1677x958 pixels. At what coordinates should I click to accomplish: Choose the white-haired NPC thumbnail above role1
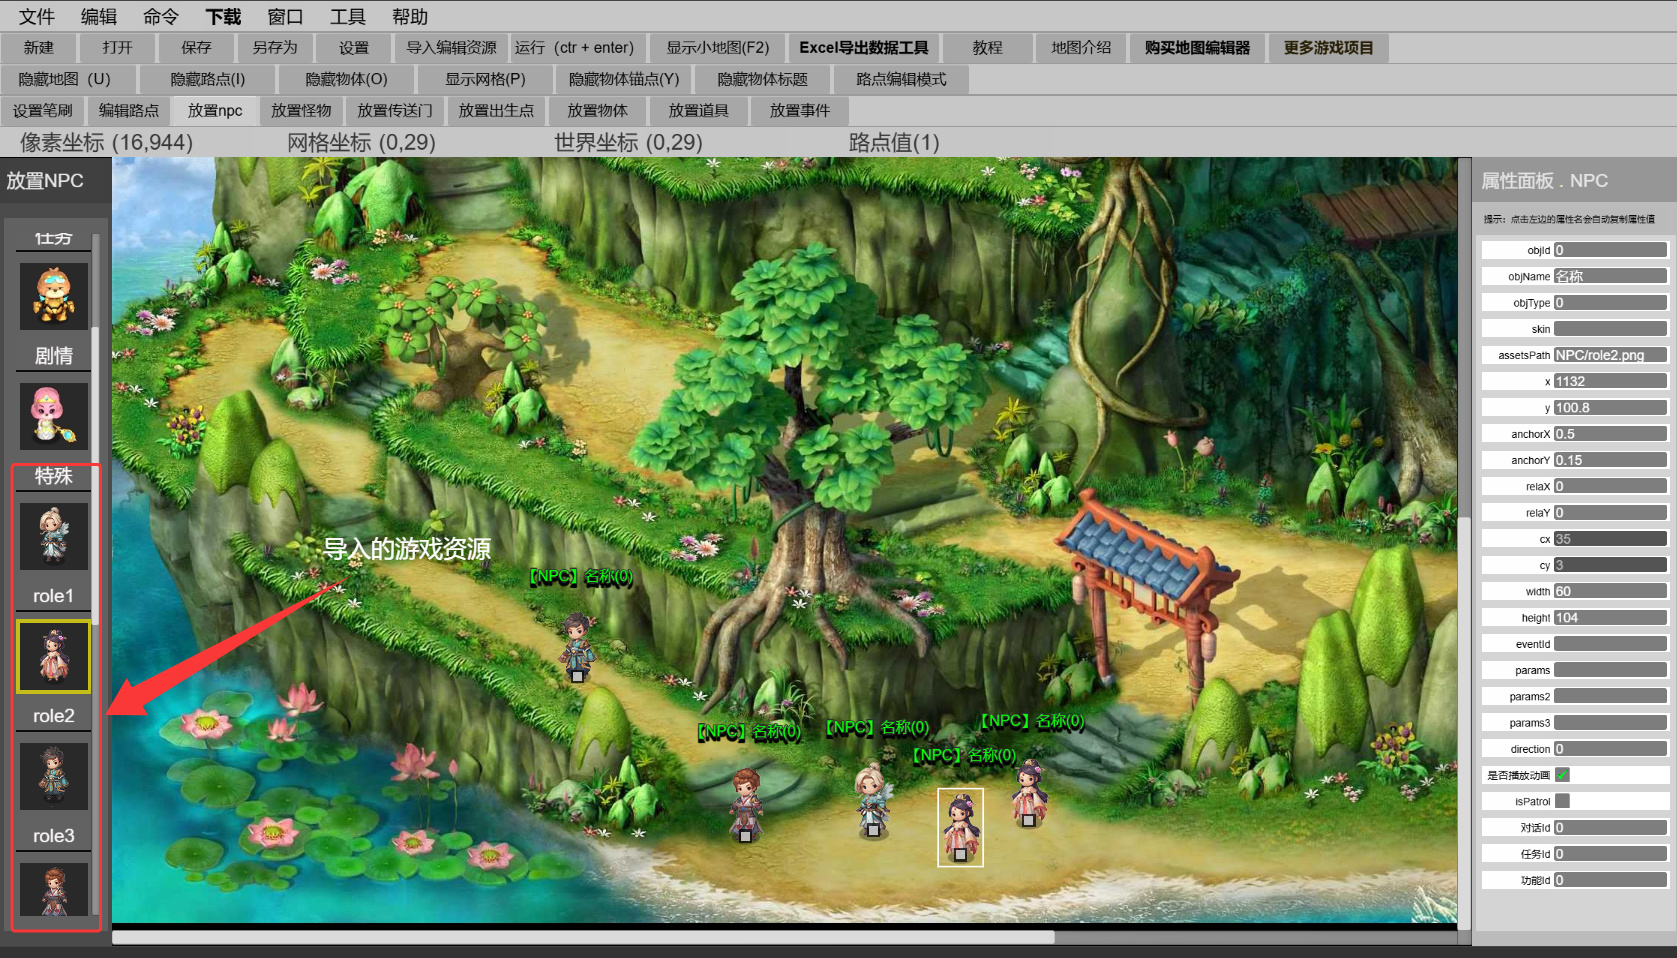54,536
